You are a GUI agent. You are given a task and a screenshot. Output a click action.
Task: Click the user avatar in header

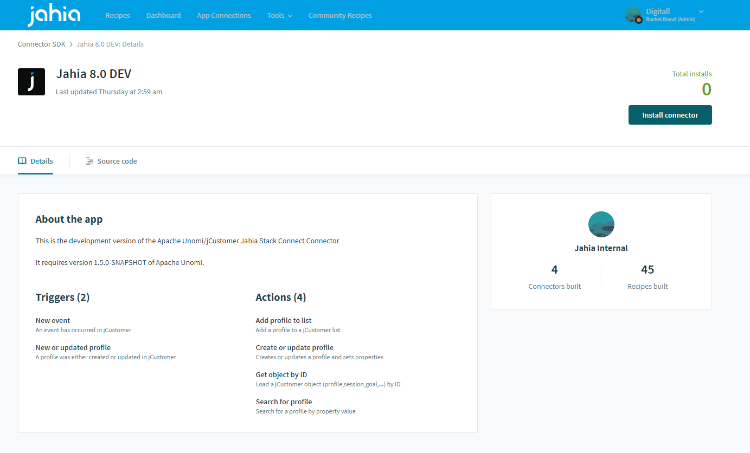[x=633, y=14]
